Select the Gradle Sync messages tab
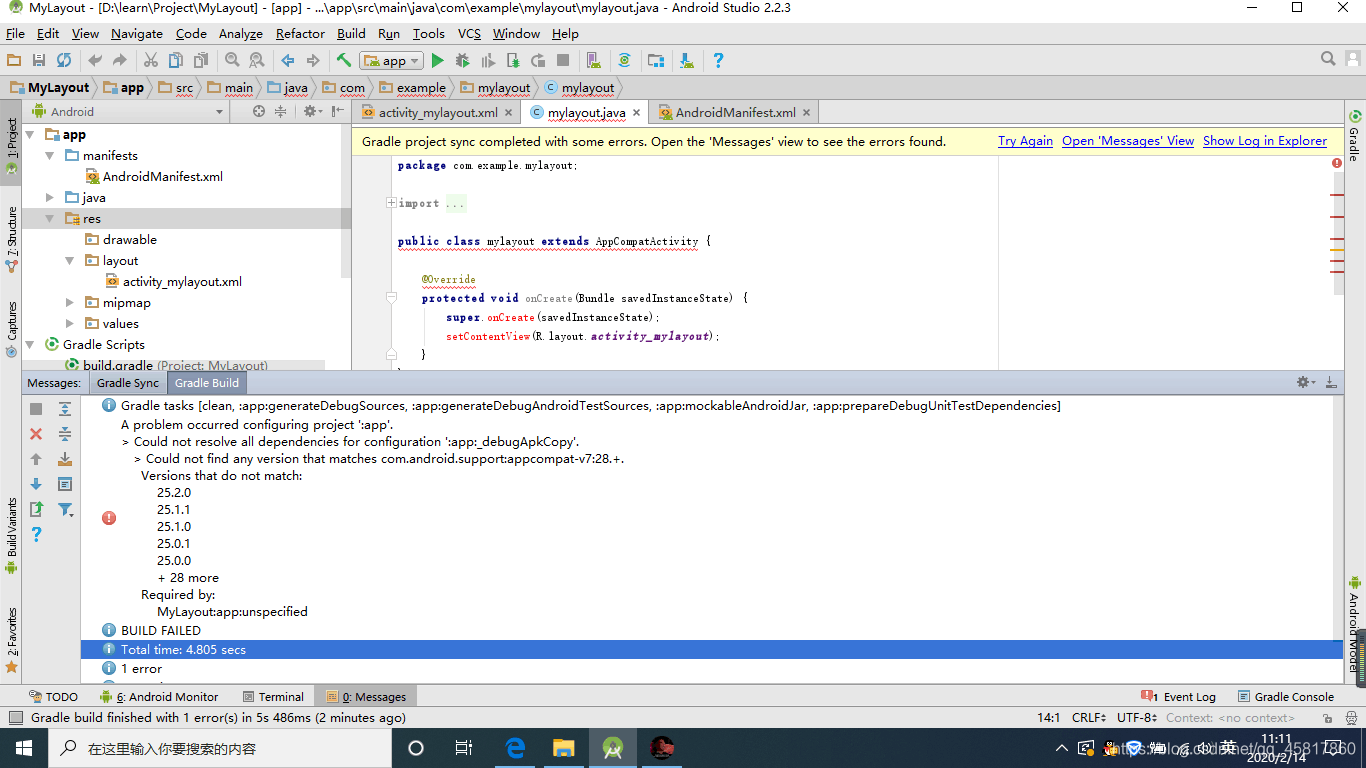Viewport: 1366px width, 768px height. [127, 383]
